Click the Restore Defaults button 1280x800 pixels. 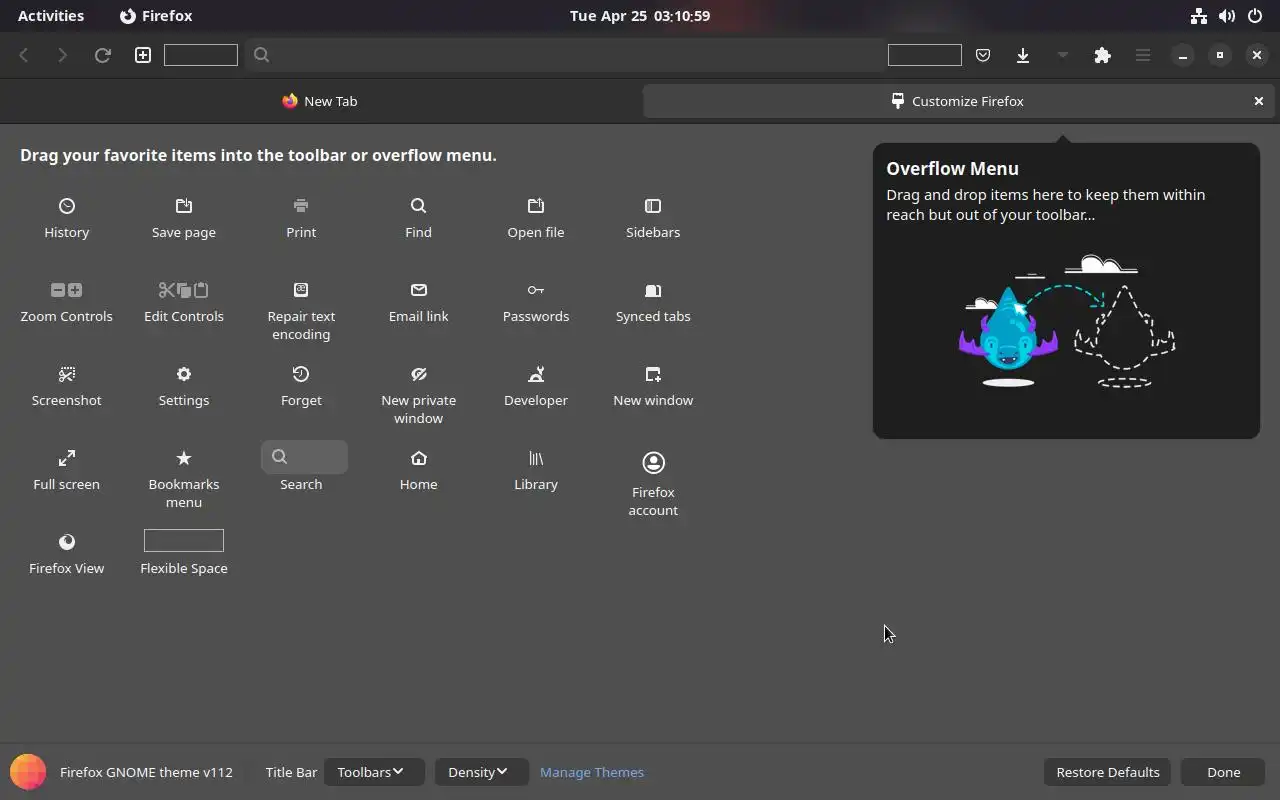[1108, 772]
